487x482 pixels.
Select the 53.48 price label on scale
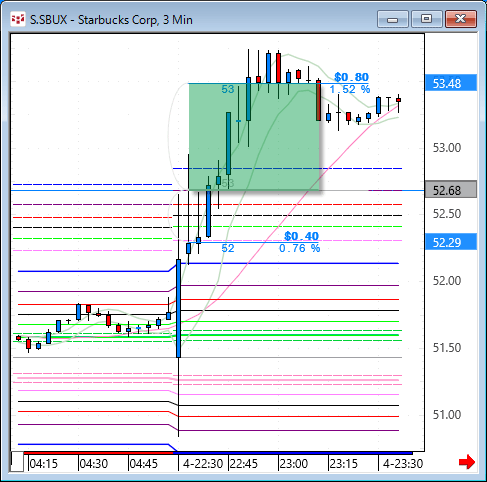click(x=451, y=83)
